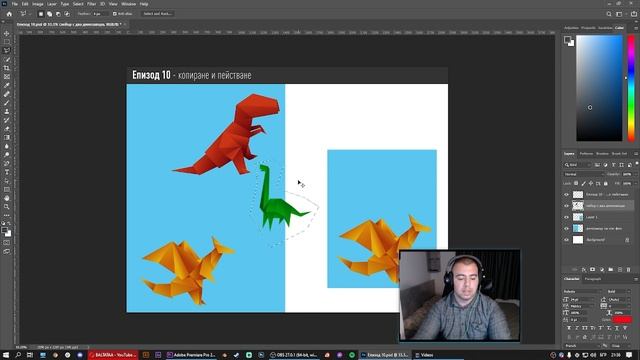Open the File menu
This screenshot has width=640, height=360.
[x=15, y=4]
